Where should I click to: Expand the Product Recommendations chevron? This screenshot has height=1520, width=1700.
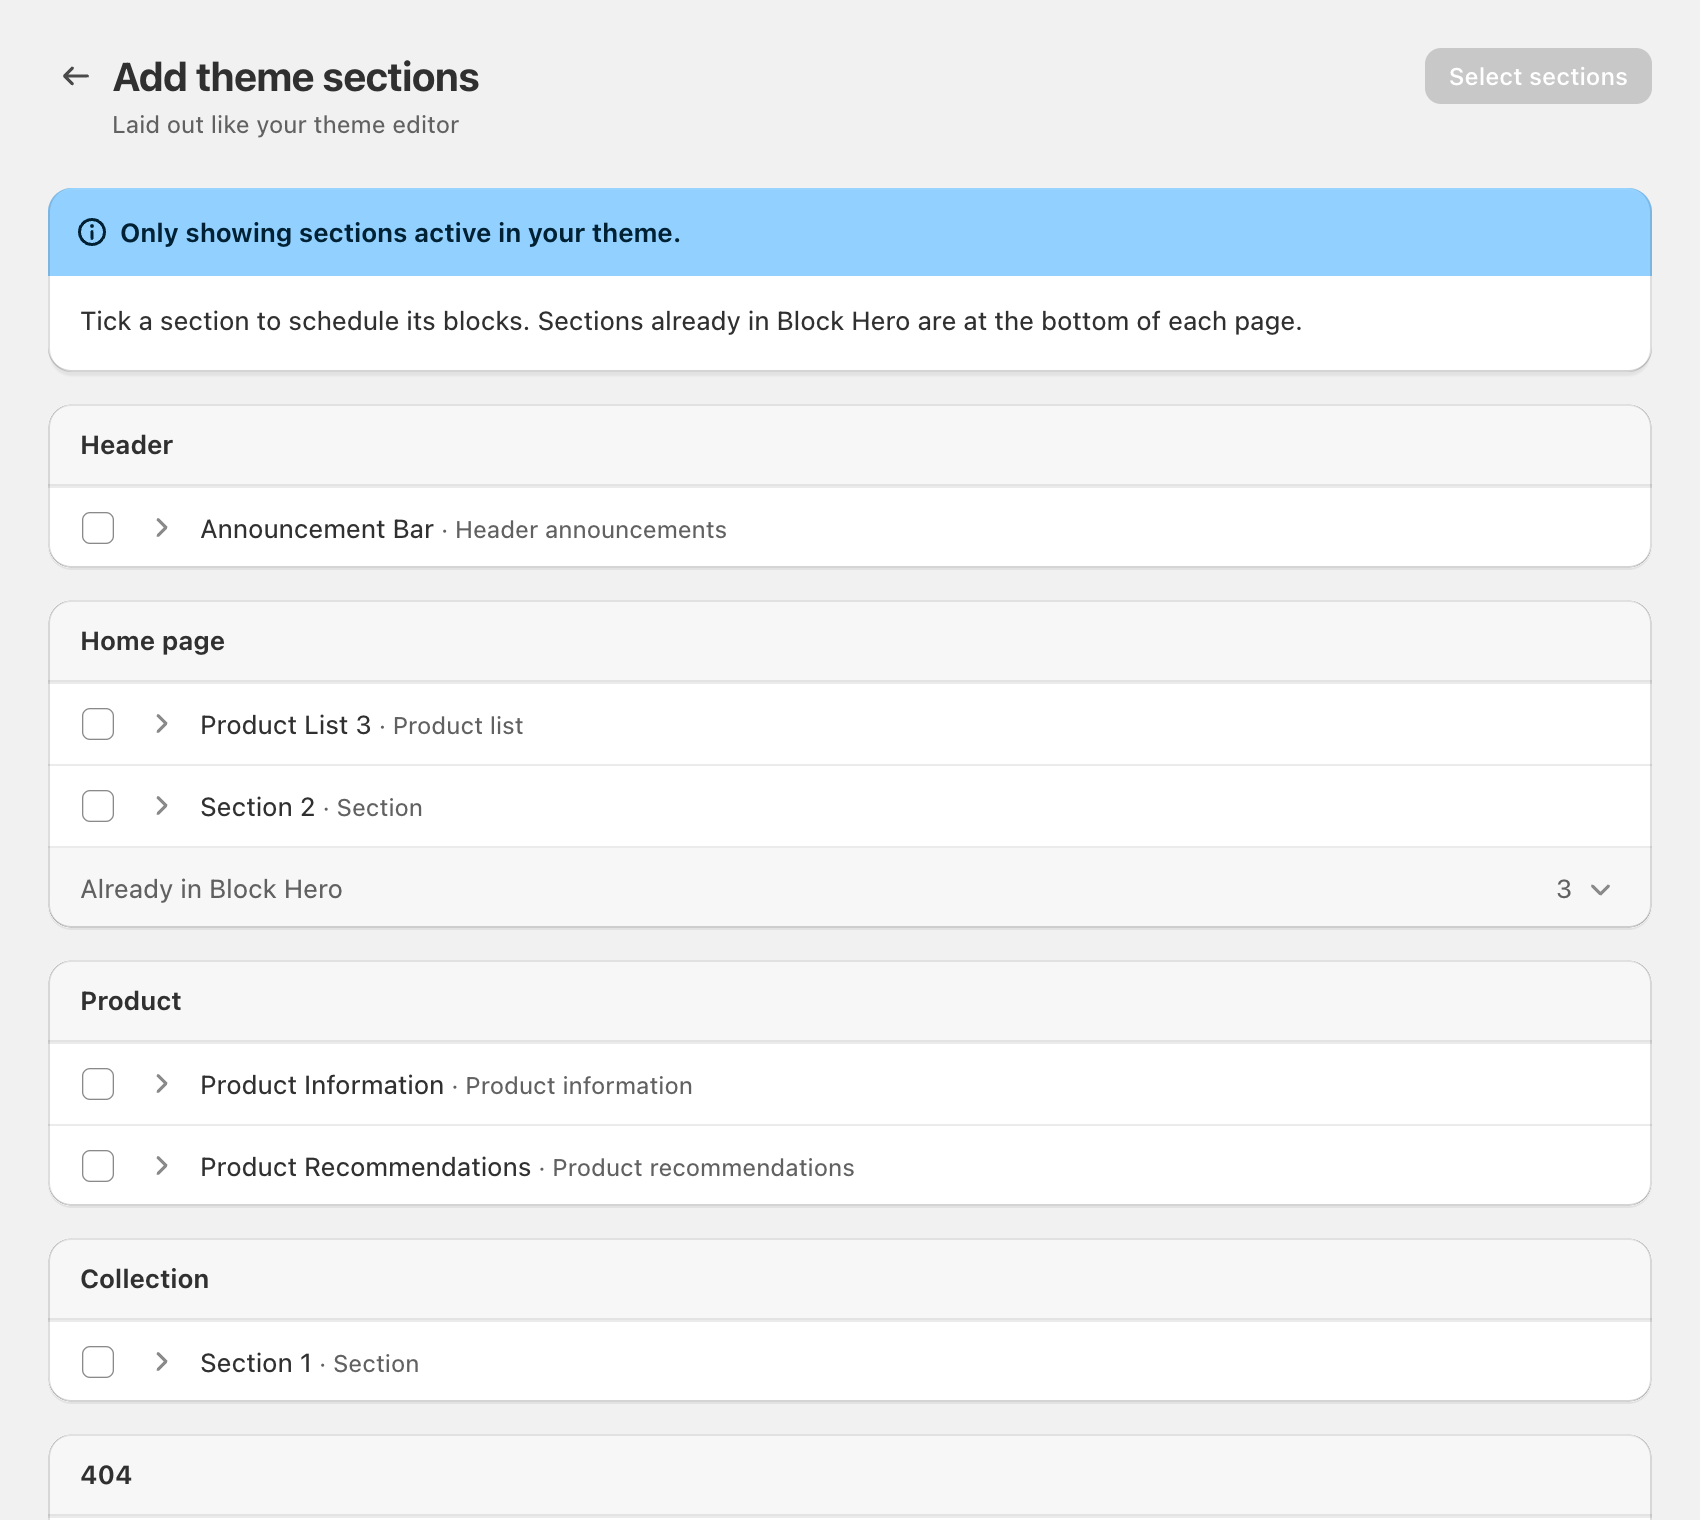[162, 1166]
